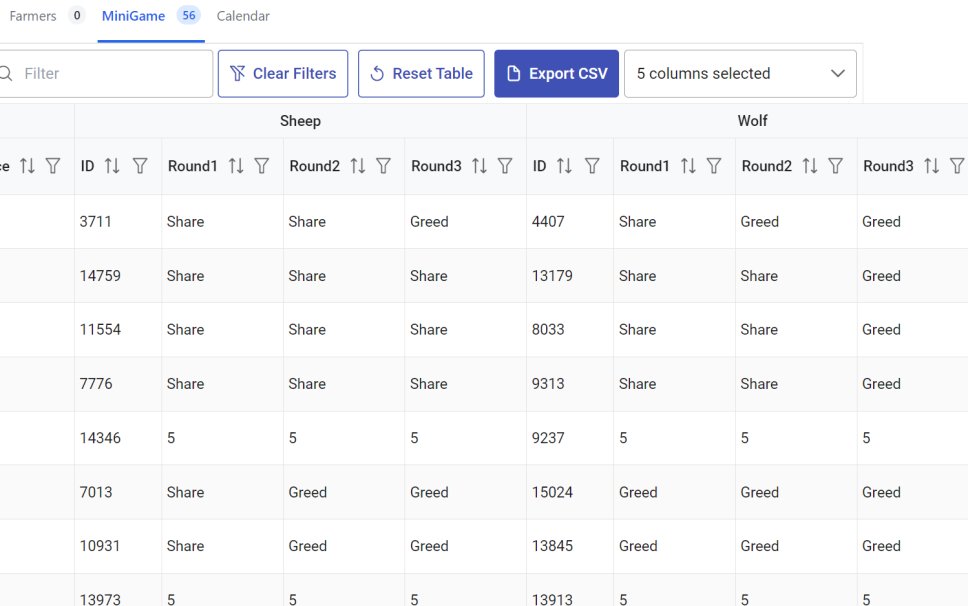Export table with Export CSV

[556, 73]
